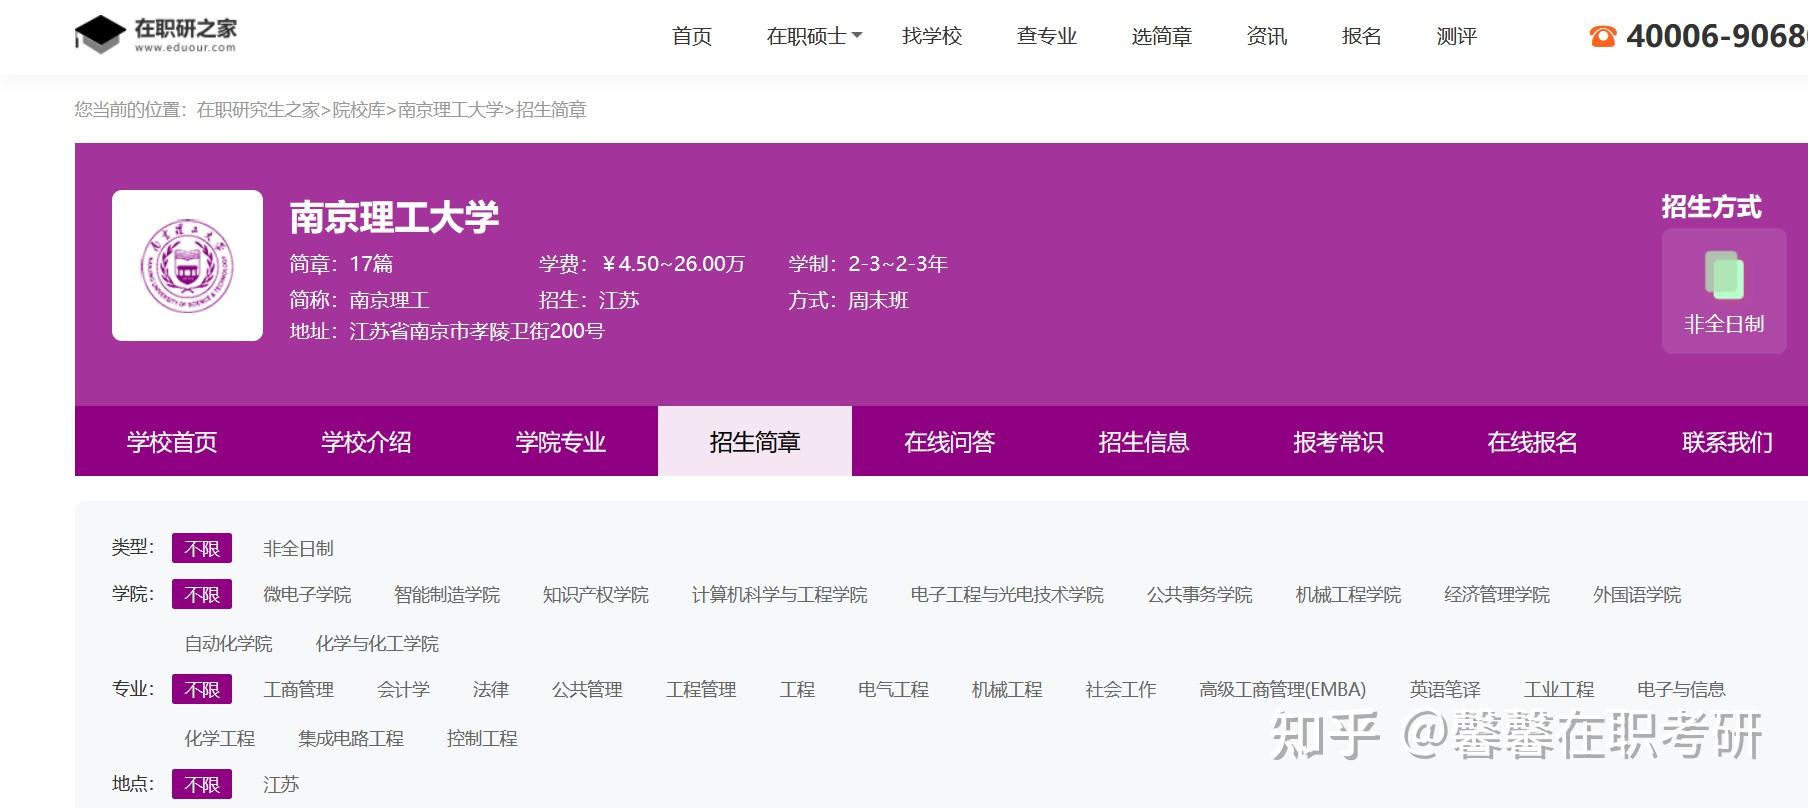The image size is (1808, 808).
Task: Filter college by 计算机科学与工程学院
Action: 779,594
